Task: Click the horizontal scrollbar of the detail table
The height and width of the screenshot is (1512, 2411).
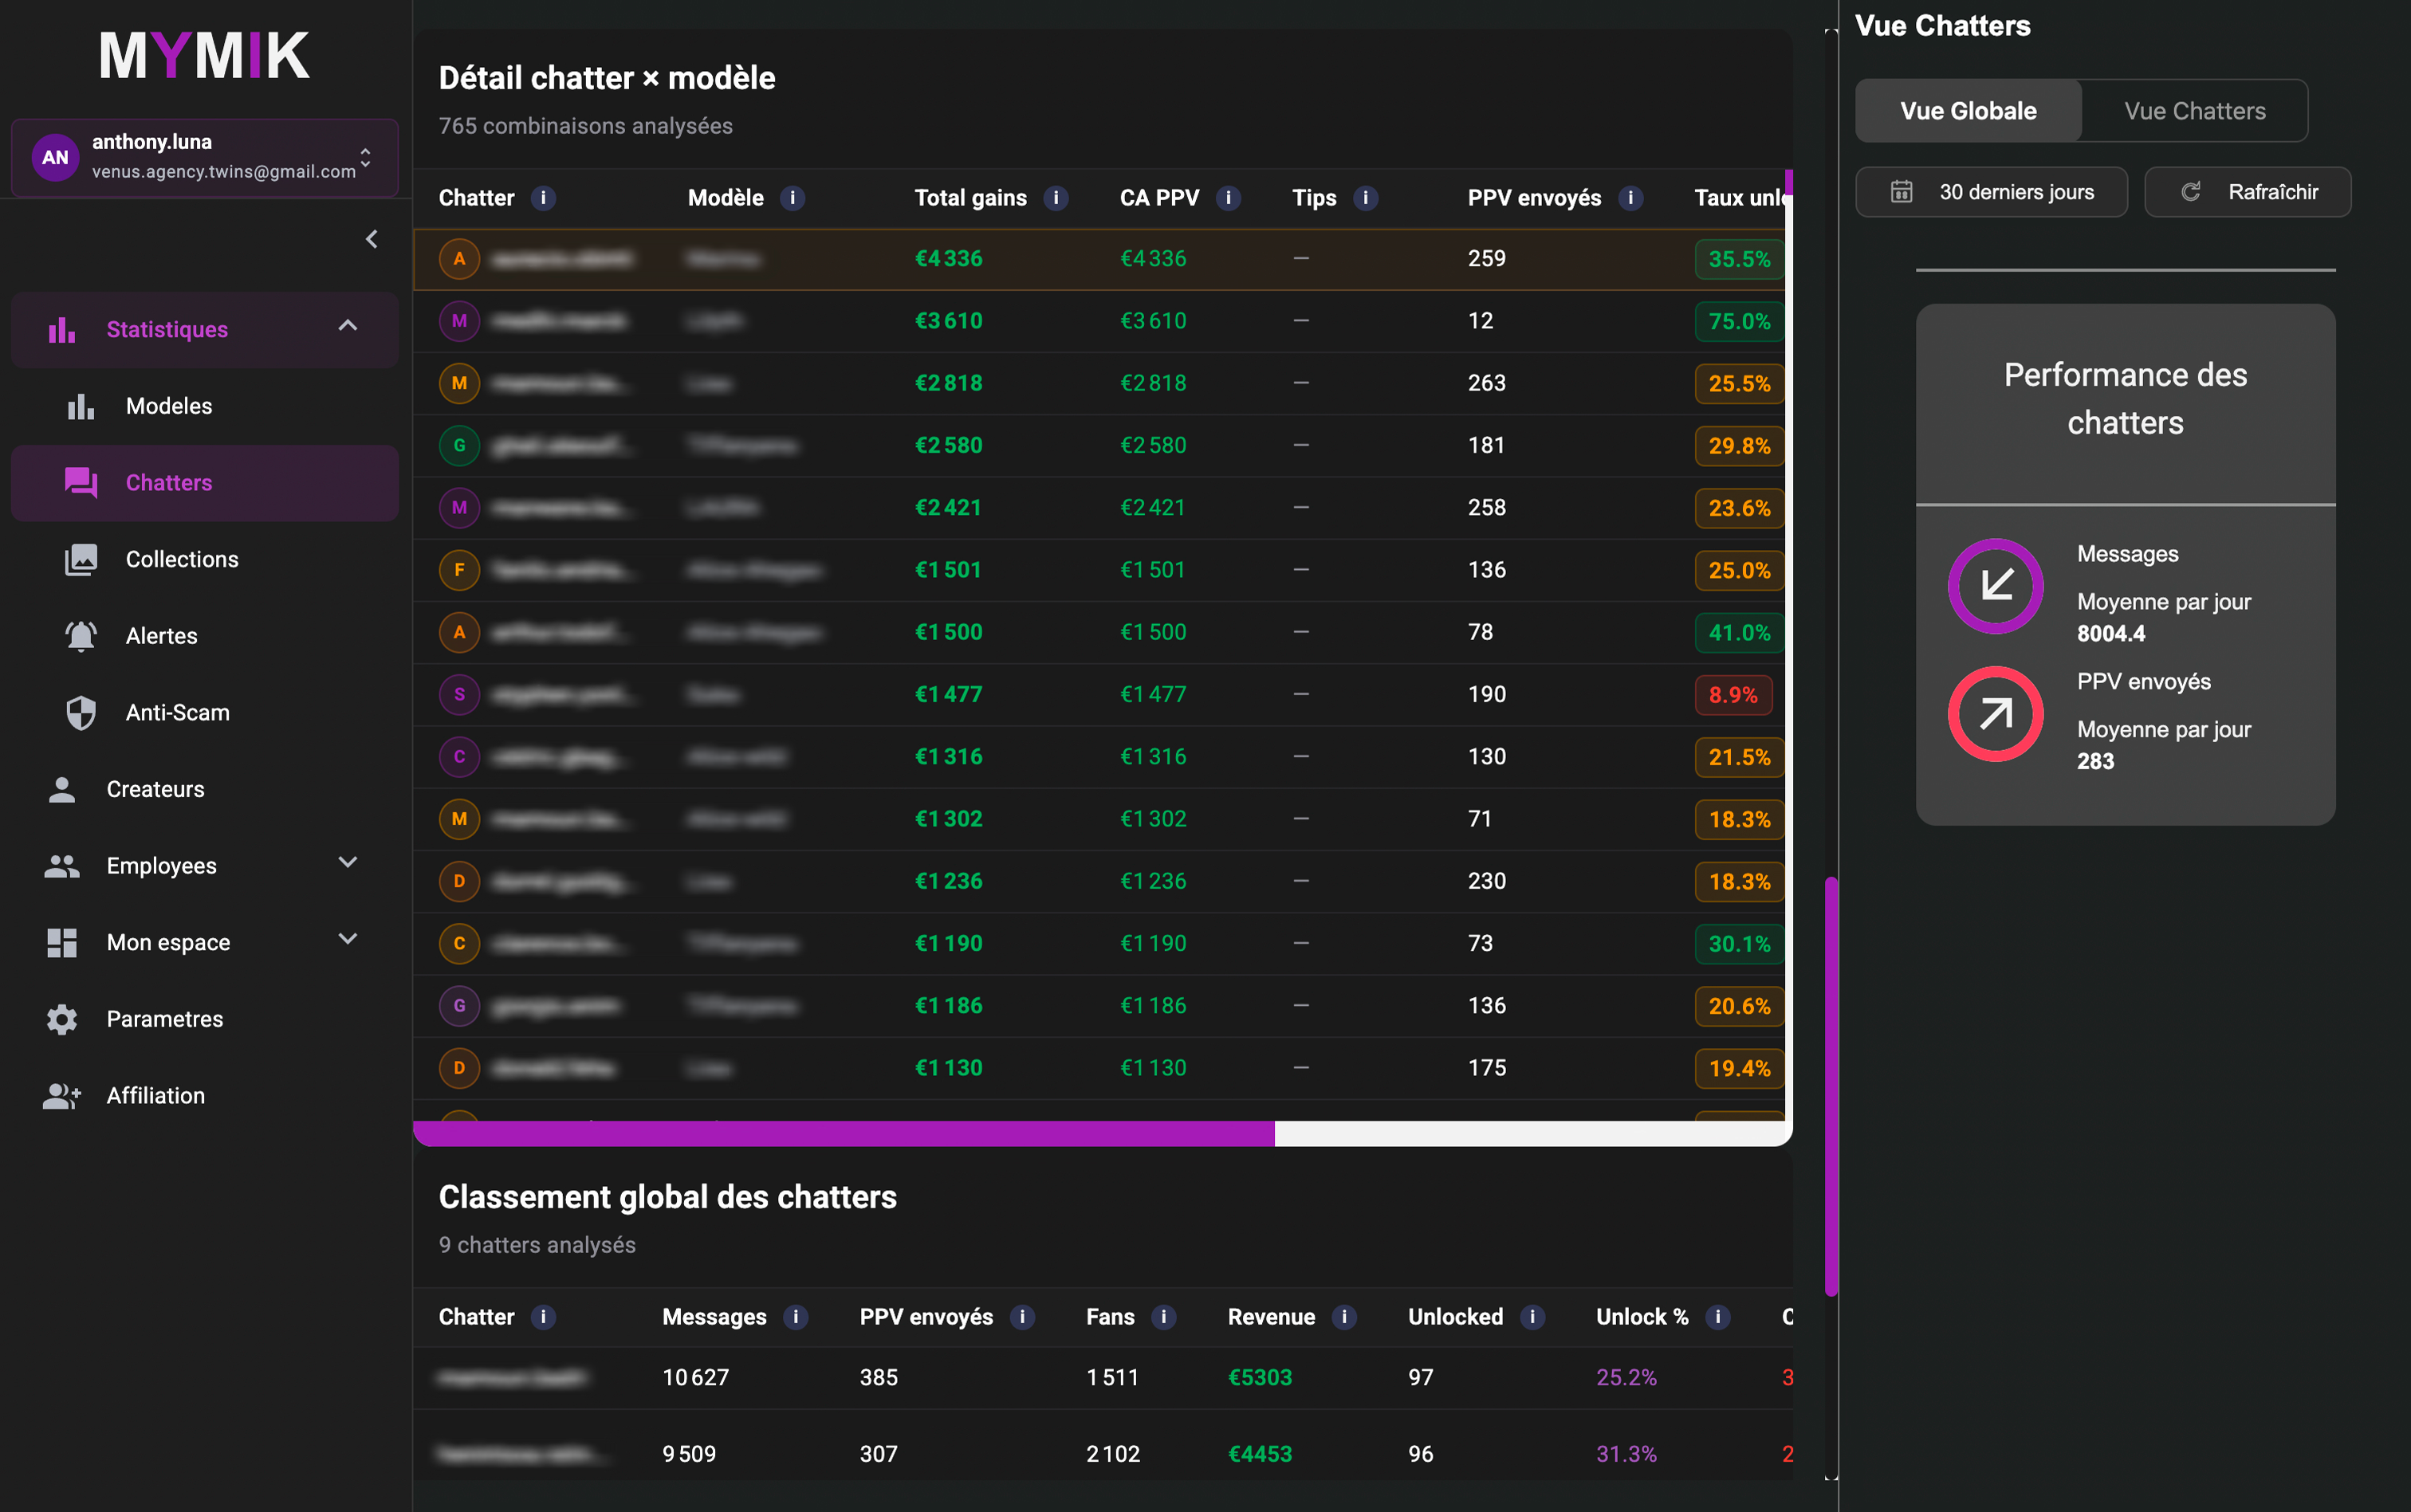Action: point(844,1133)
